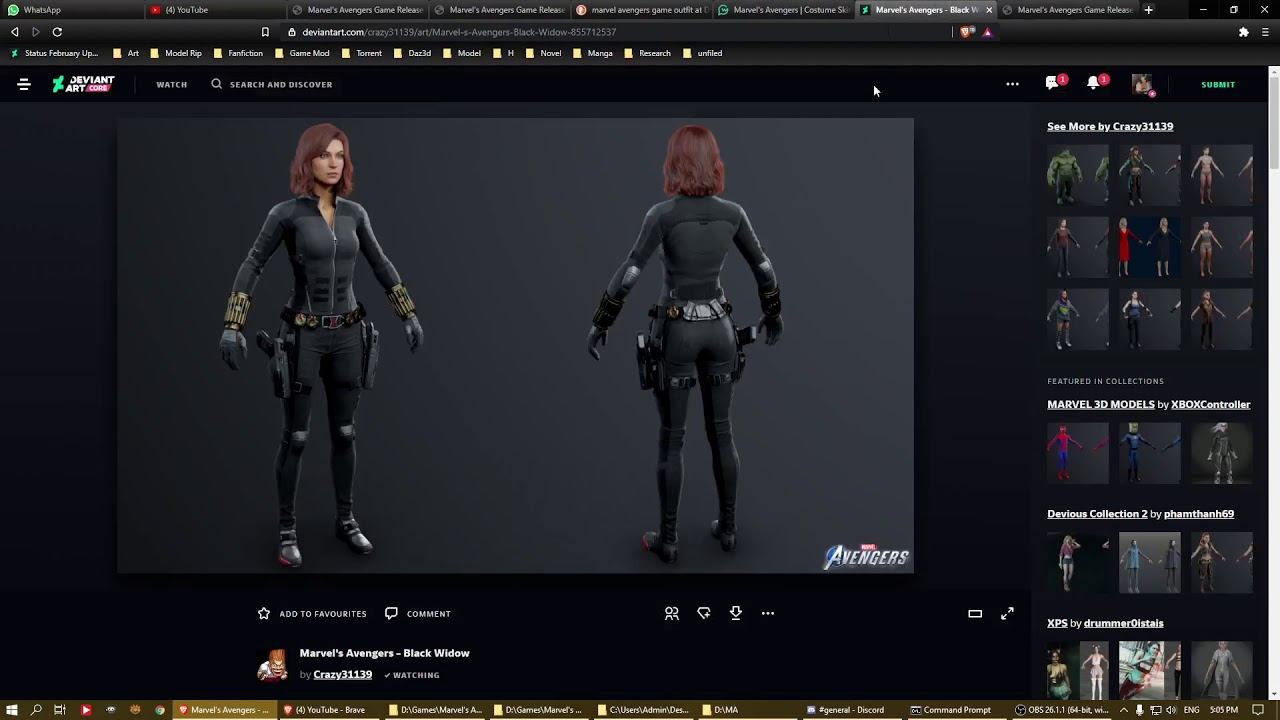Open the Game Mod bookmarks folder
The image size is (1280, 720).
302,53
